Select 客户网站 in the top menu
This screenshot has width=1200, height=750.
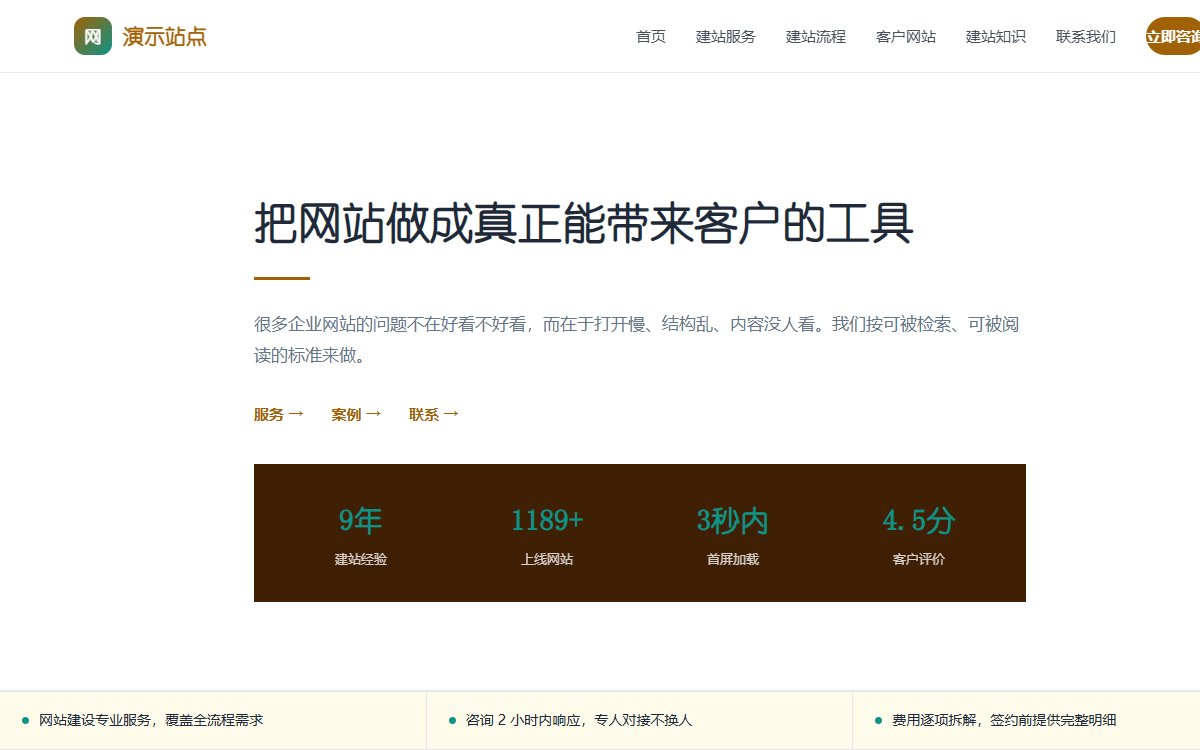[x=906, y=37]
